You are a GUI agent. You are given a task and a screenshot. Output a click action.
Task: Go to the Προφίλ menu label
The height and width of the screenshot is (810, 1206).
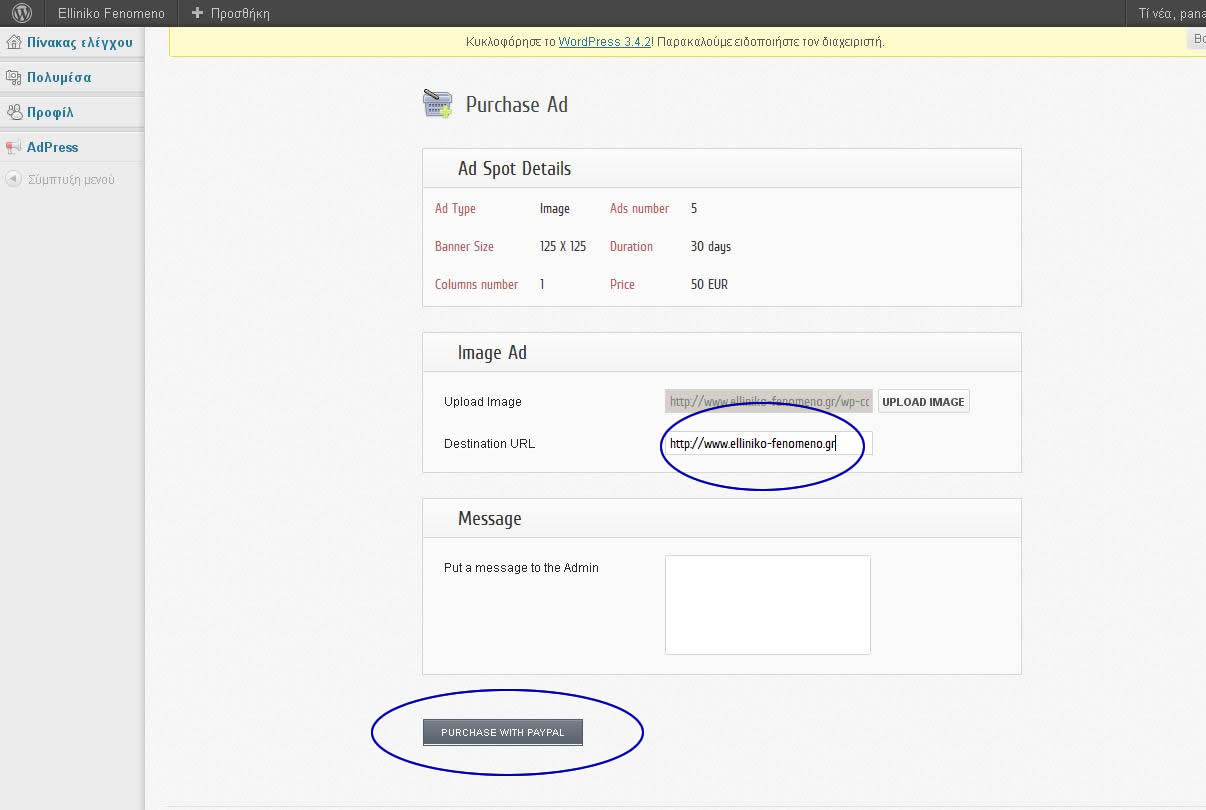[50, 112]
